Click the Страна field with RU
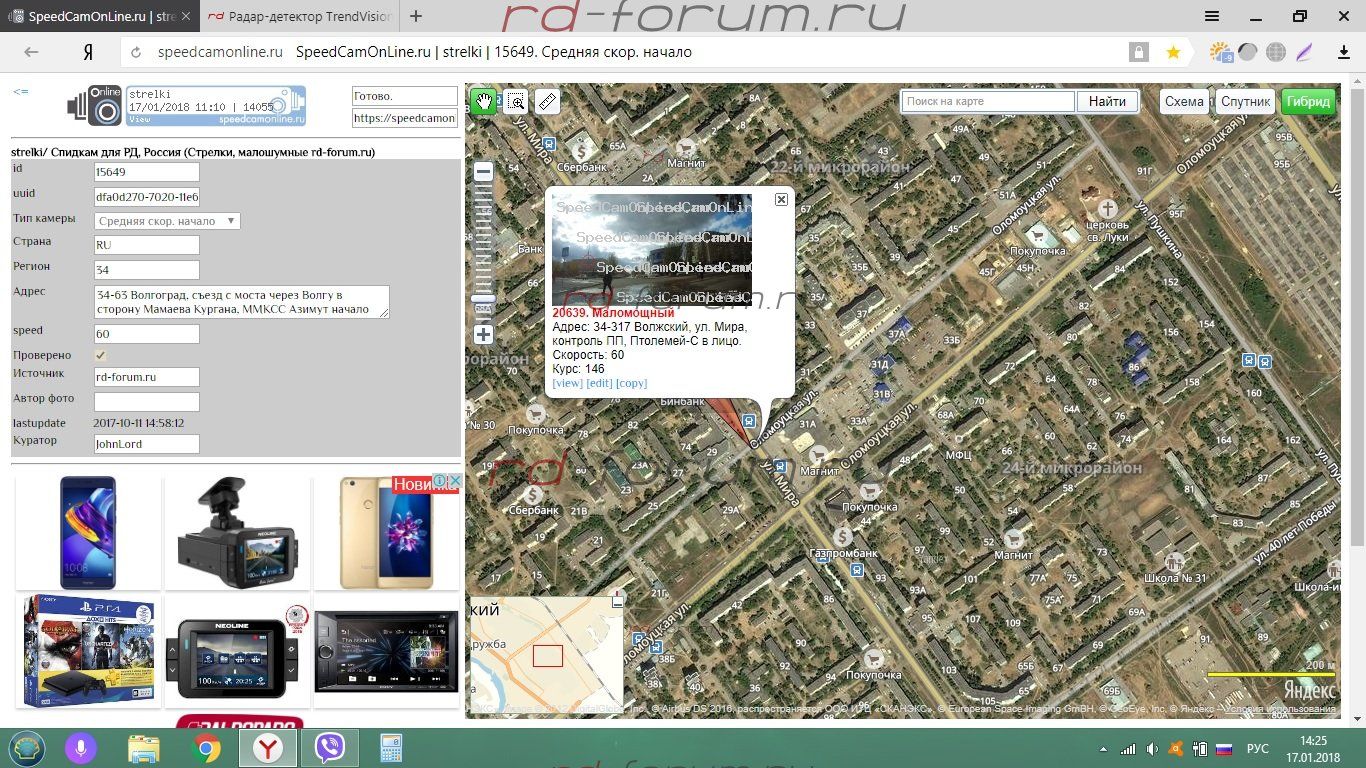This screenshot has width=1366, height=768. [x=146, y=245]
